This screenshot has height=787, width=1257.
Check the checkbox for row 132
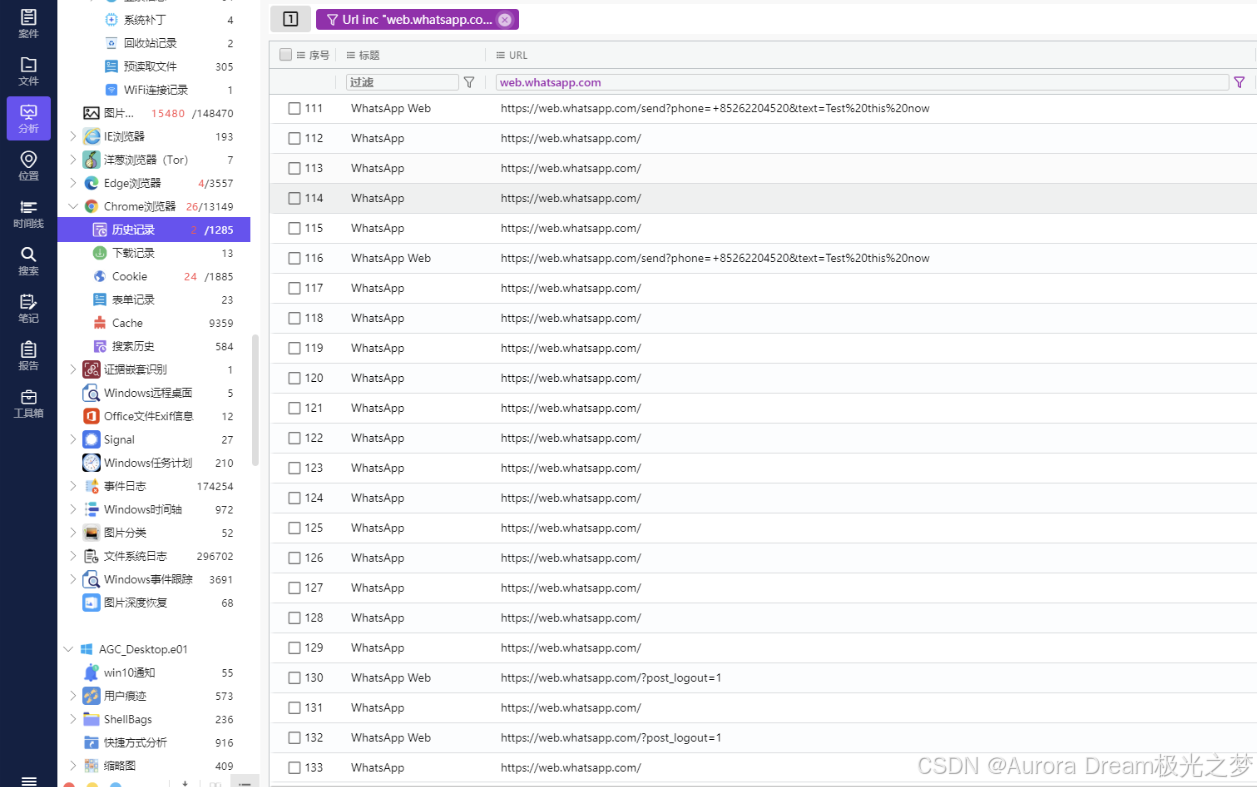[295, 738]
